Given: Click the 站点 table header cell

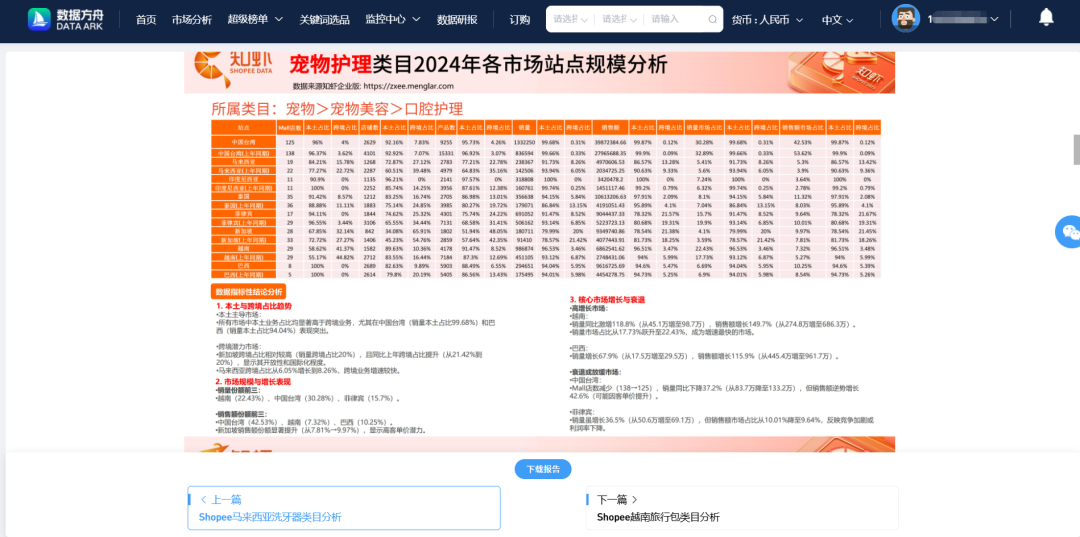Looking at the screenshot, I should tap(243, 127).
